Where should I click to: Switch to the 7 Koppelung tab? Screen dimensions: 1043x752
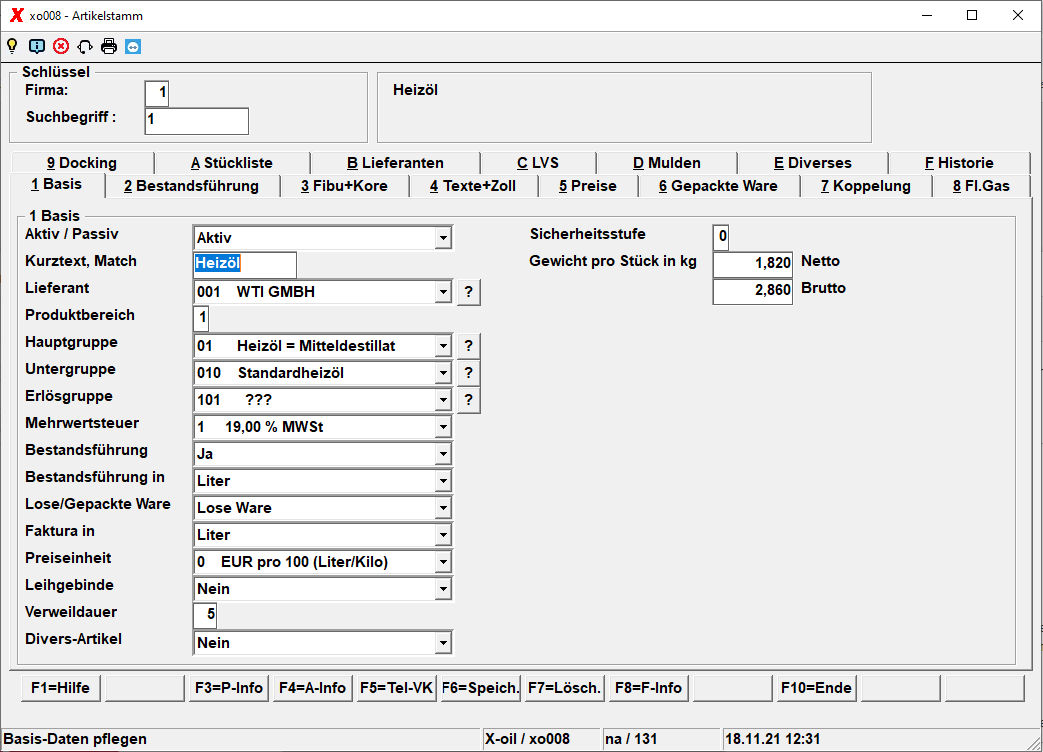[865, 186]
